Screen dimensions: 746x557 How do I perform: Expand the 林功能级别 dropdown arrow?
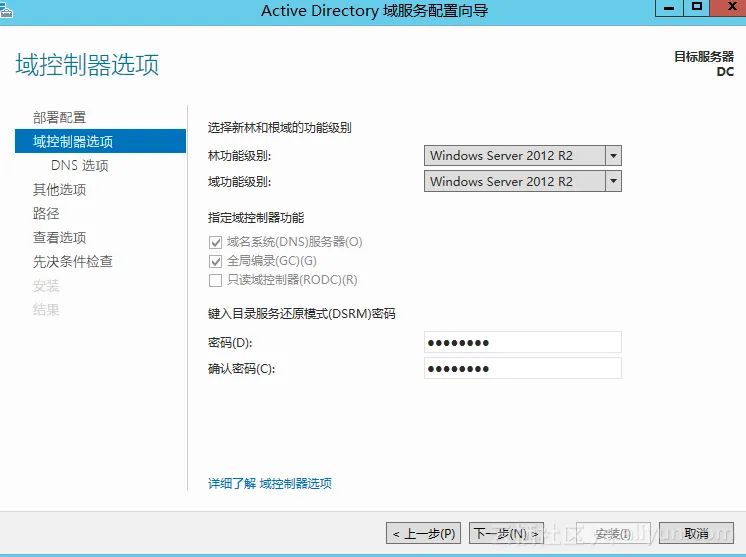(613, 156)
